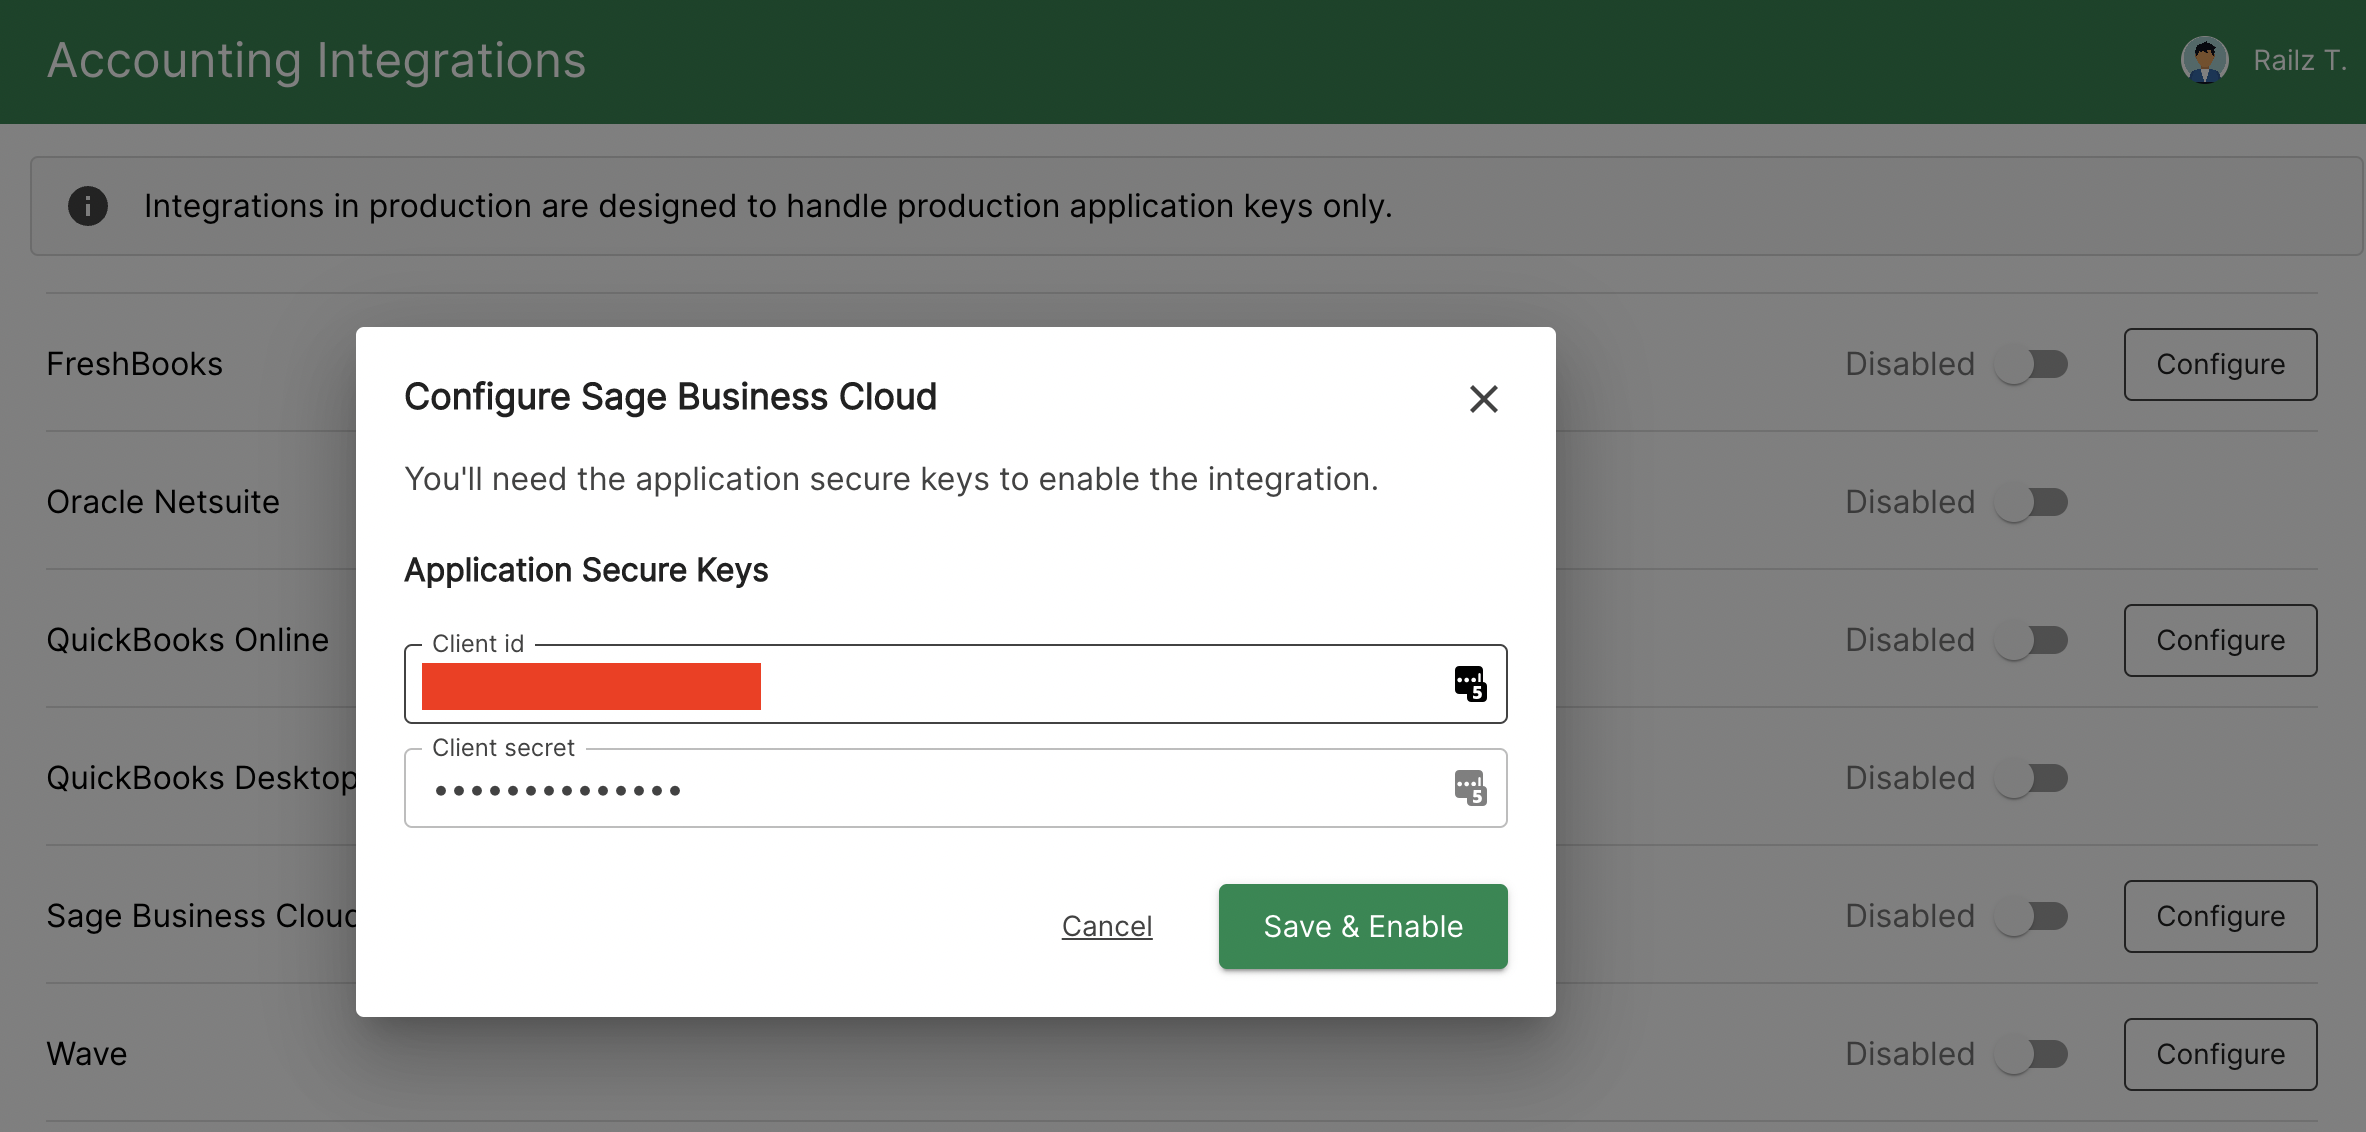The height and width of the screenshot is (1132, 2366).
Task: Open Configure for Sage Business Cloud row
Action: click(x=2220, y=916)
